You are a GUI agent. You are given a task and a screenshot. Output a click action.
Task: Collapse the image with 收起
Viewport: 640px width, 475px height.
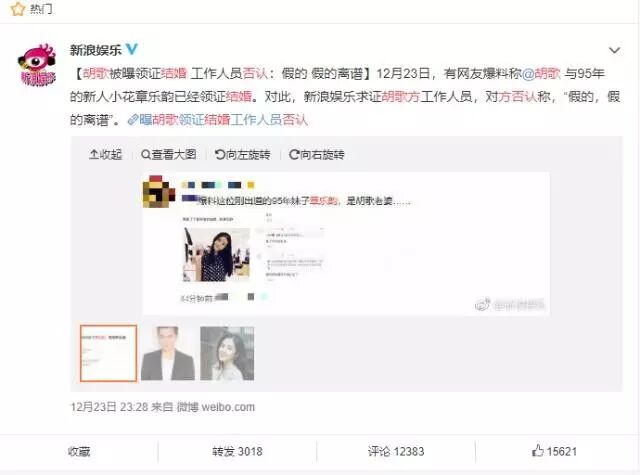click(x=105, y=155)
